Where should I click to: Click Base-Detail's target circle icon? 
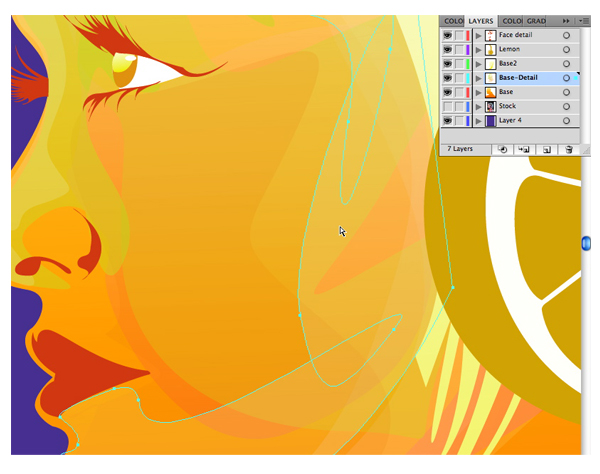[566, 78]
